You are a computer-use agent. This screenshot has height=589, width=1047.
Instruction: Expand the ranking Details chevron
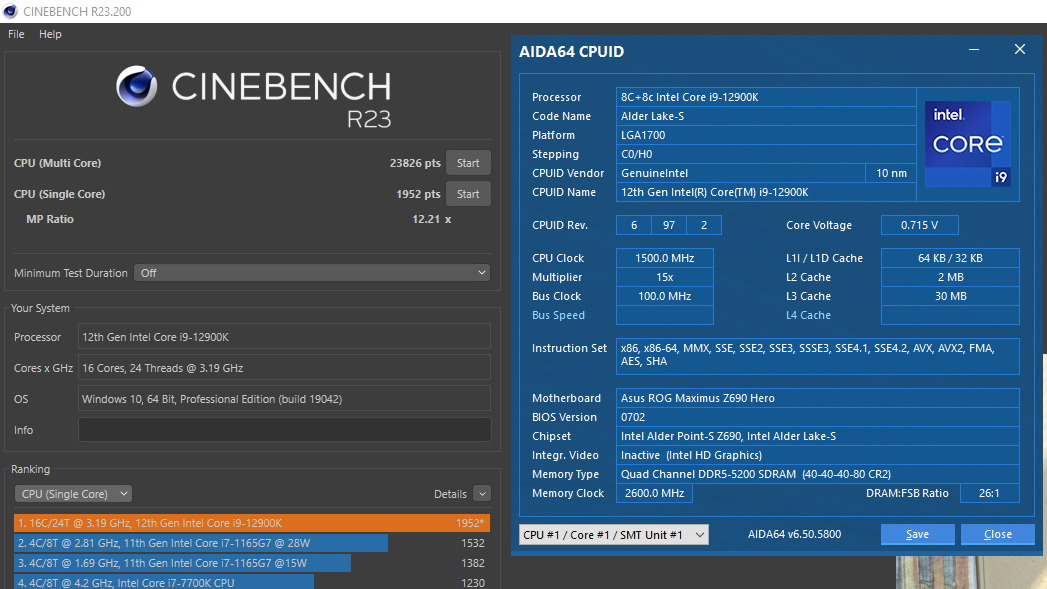[x=482, y=494]
